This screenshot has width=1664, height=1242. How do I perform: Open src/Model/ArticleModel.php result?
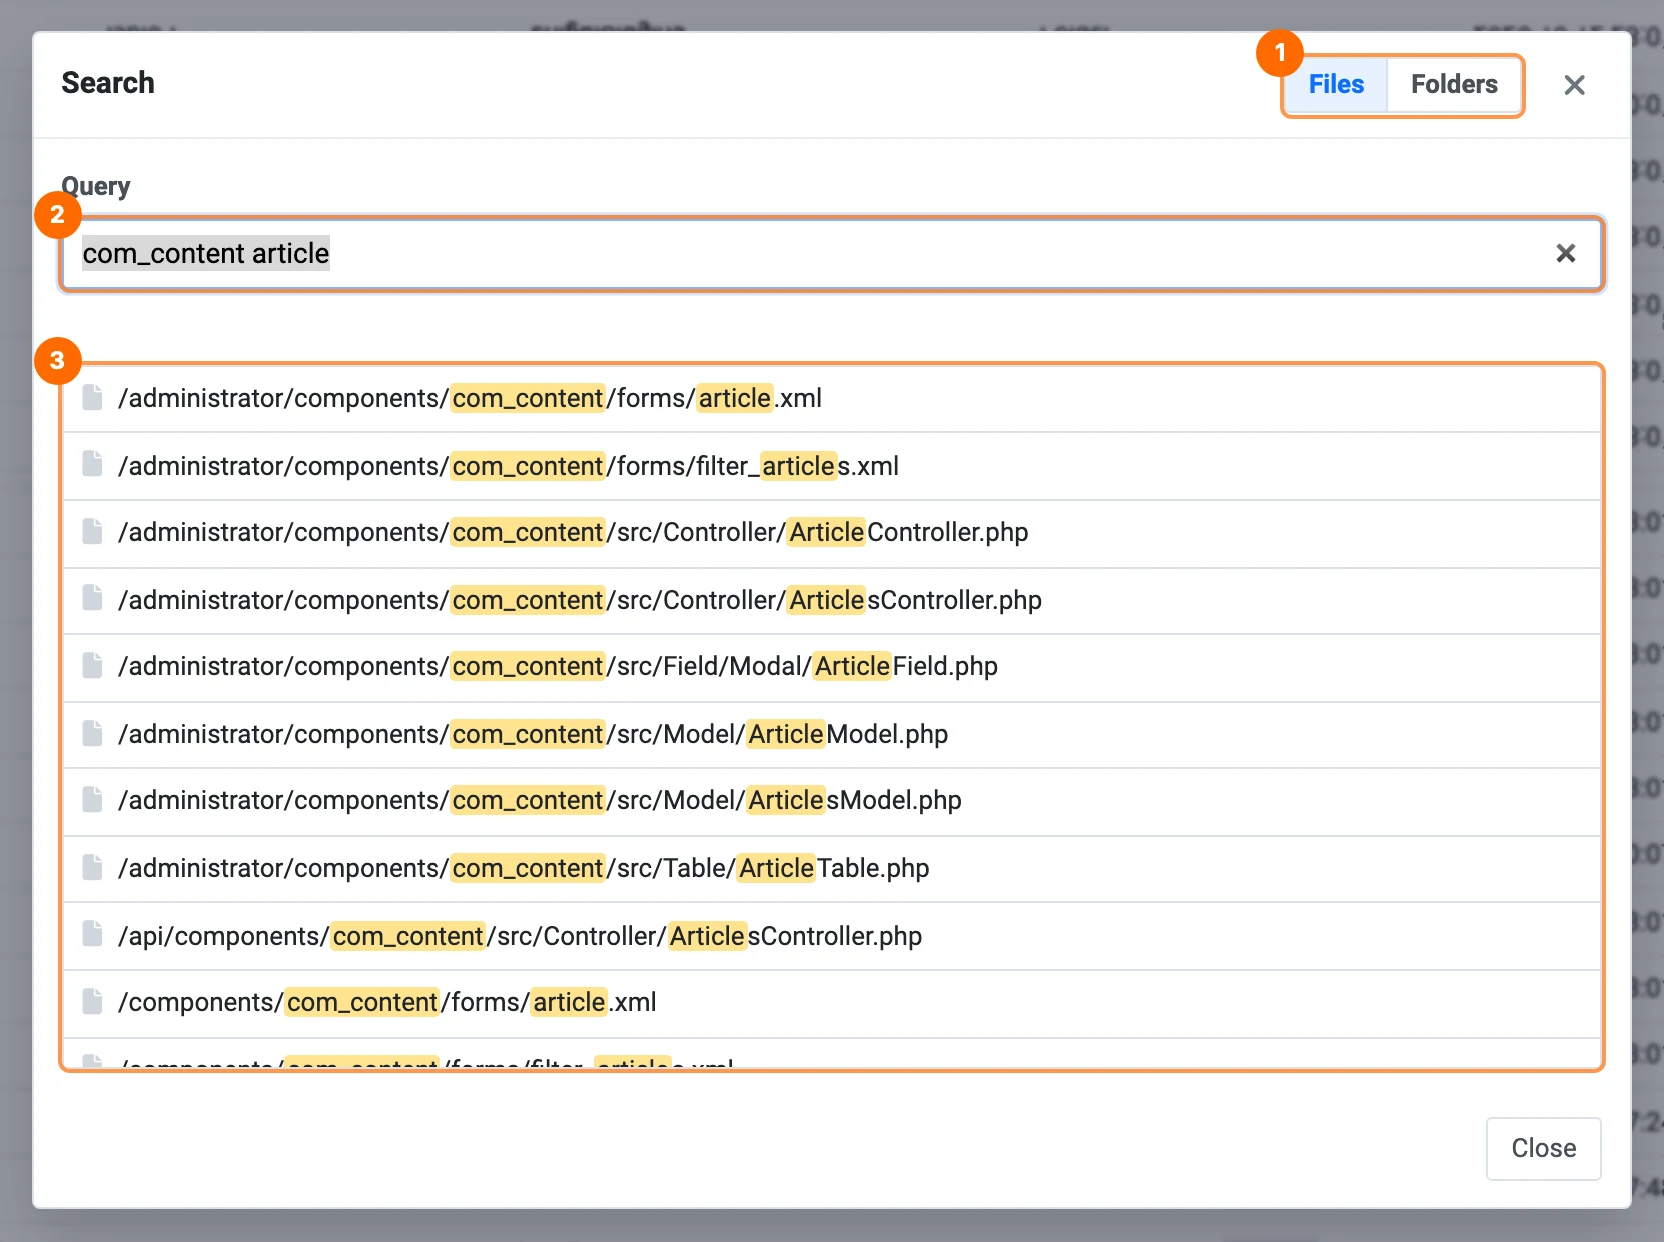coord(832,735)
